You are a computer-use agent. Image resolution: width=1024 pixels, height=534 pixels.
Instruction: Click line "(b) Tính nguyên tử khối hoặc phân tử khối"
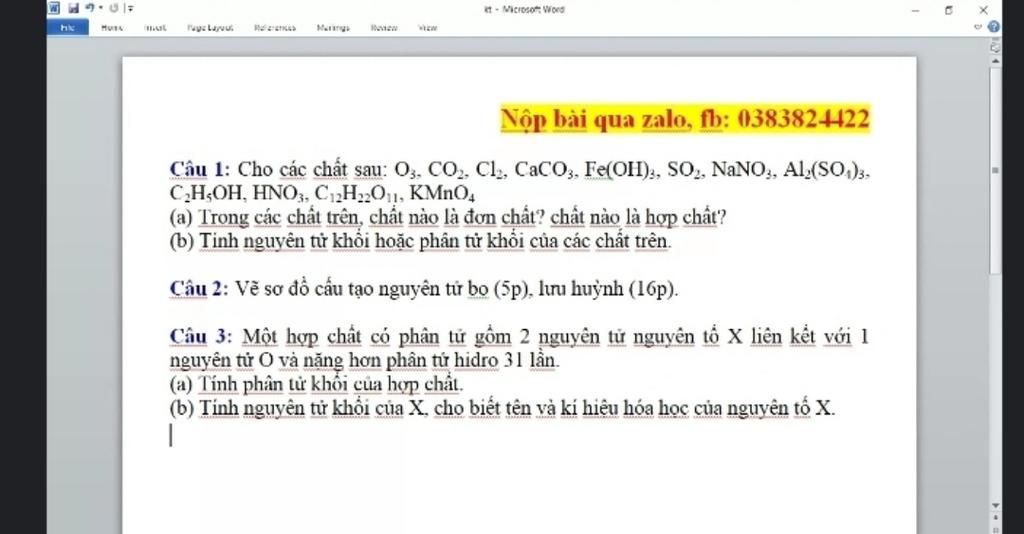click(421, 241)
